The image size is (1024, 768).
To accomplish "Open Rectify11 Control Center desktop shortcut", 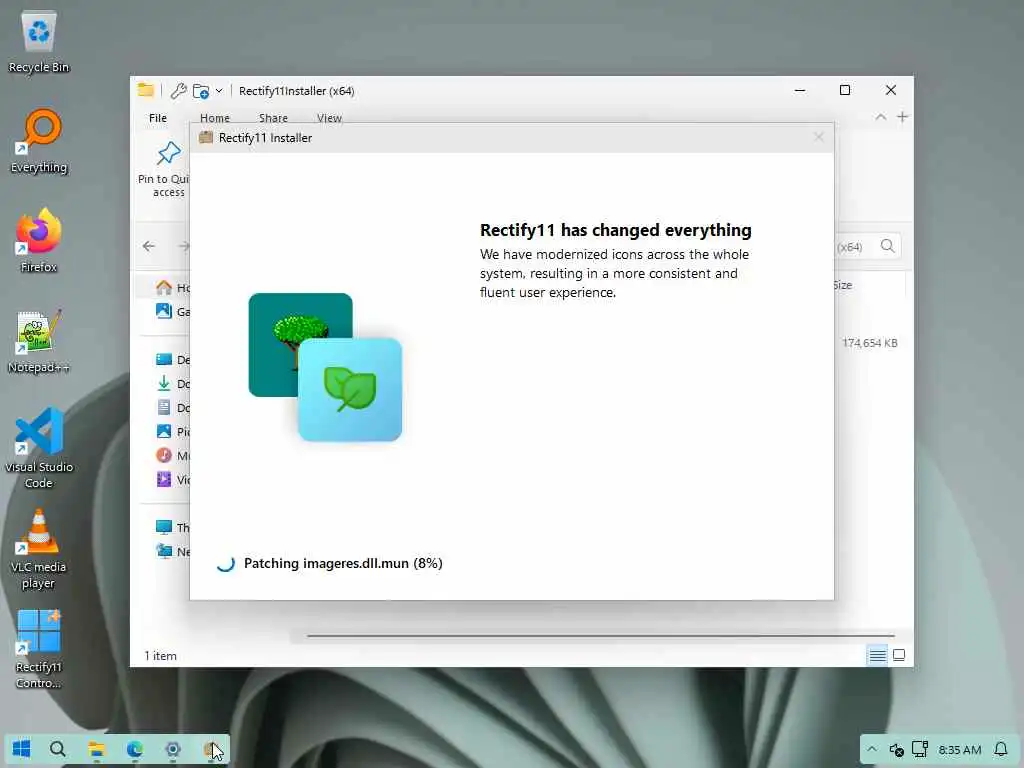I will click(39, 649).
